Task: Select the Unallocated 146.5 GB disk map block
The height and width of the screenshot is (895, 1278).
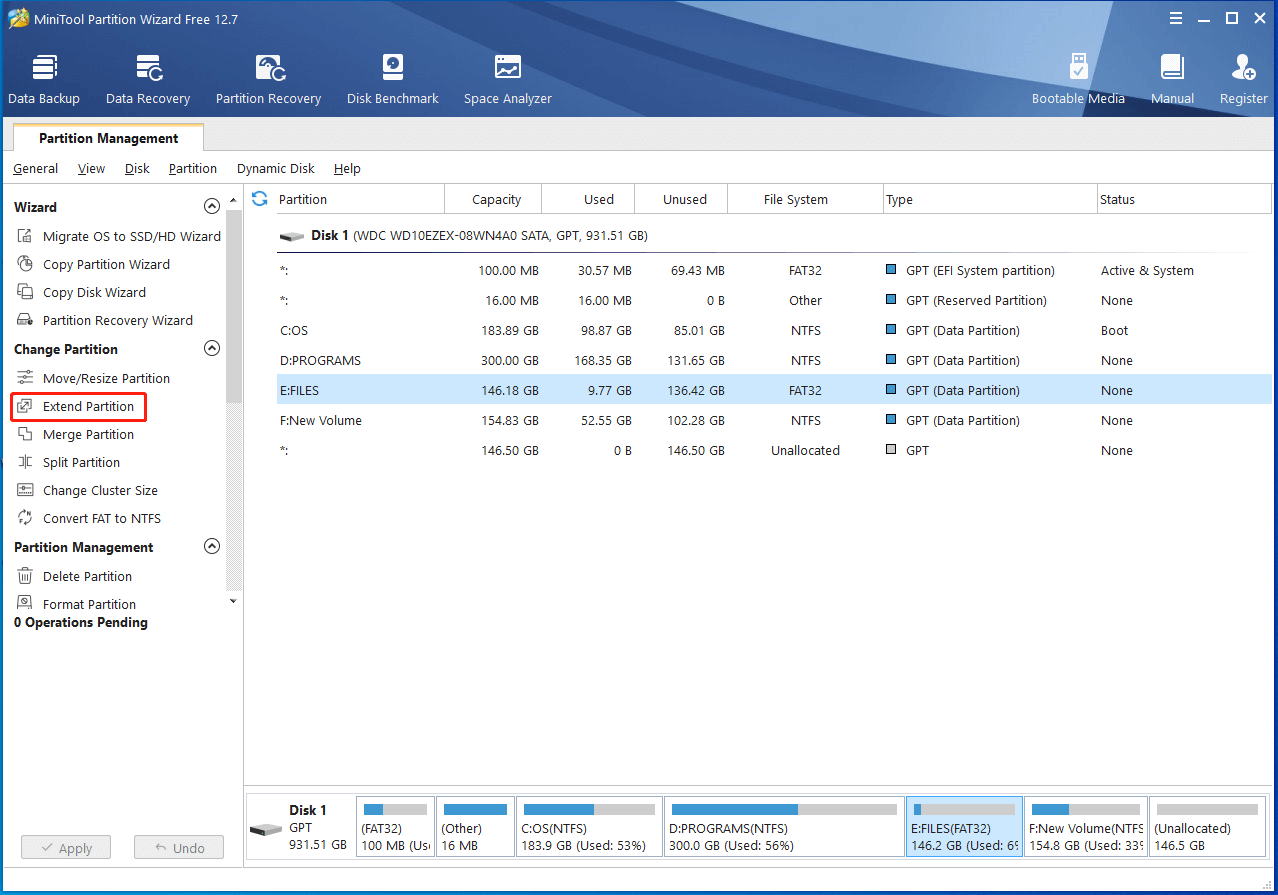Action: tap(1208, 827)
